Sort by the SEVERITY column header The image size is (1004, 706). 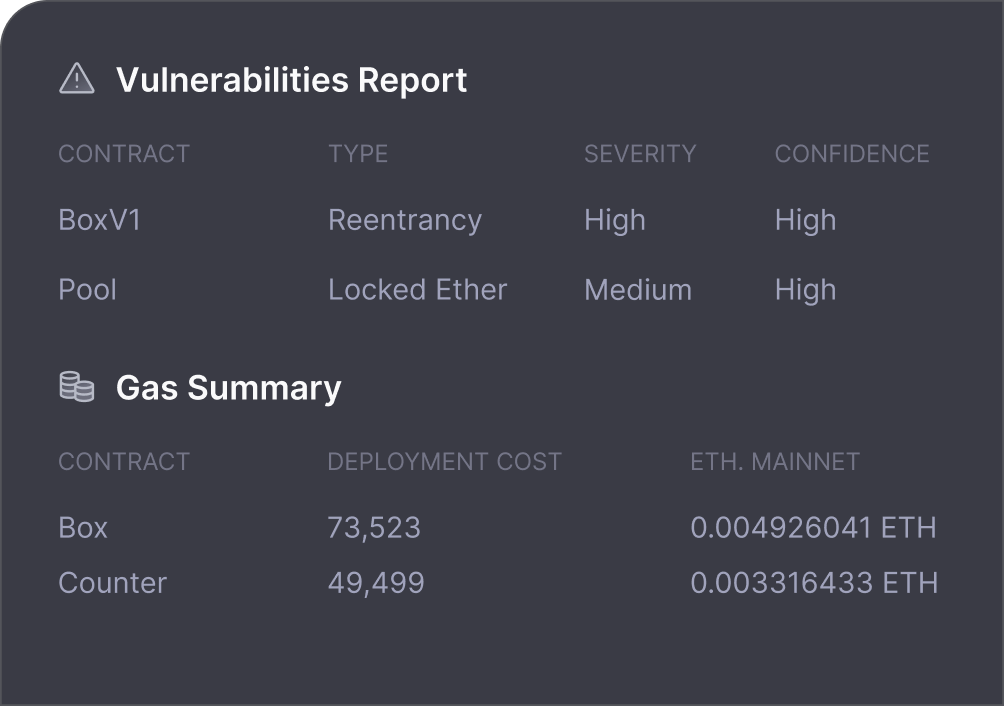click(x=640, y=154)
